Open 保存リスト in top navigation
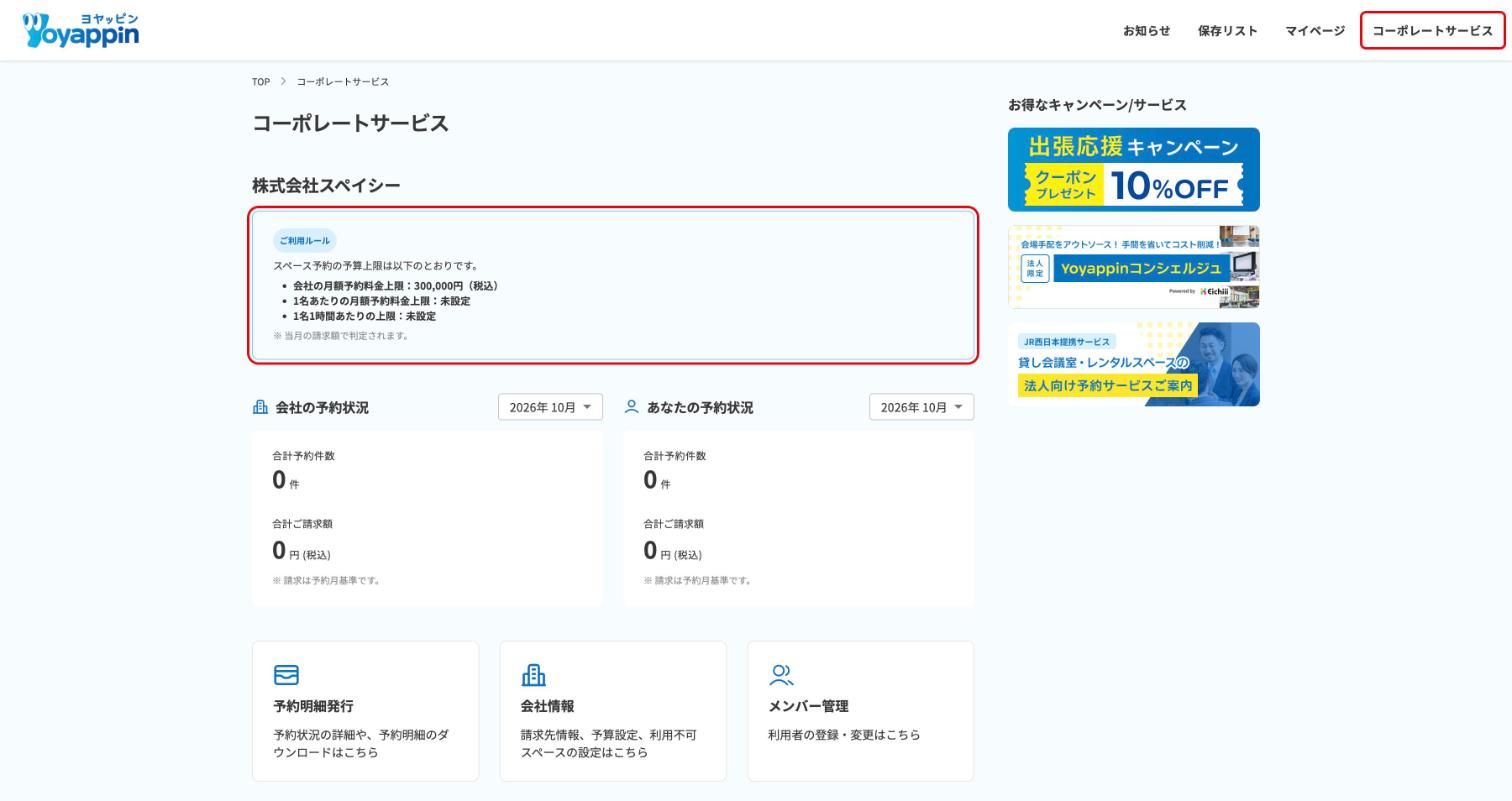1512x801 pixels. click(1227, 31)
